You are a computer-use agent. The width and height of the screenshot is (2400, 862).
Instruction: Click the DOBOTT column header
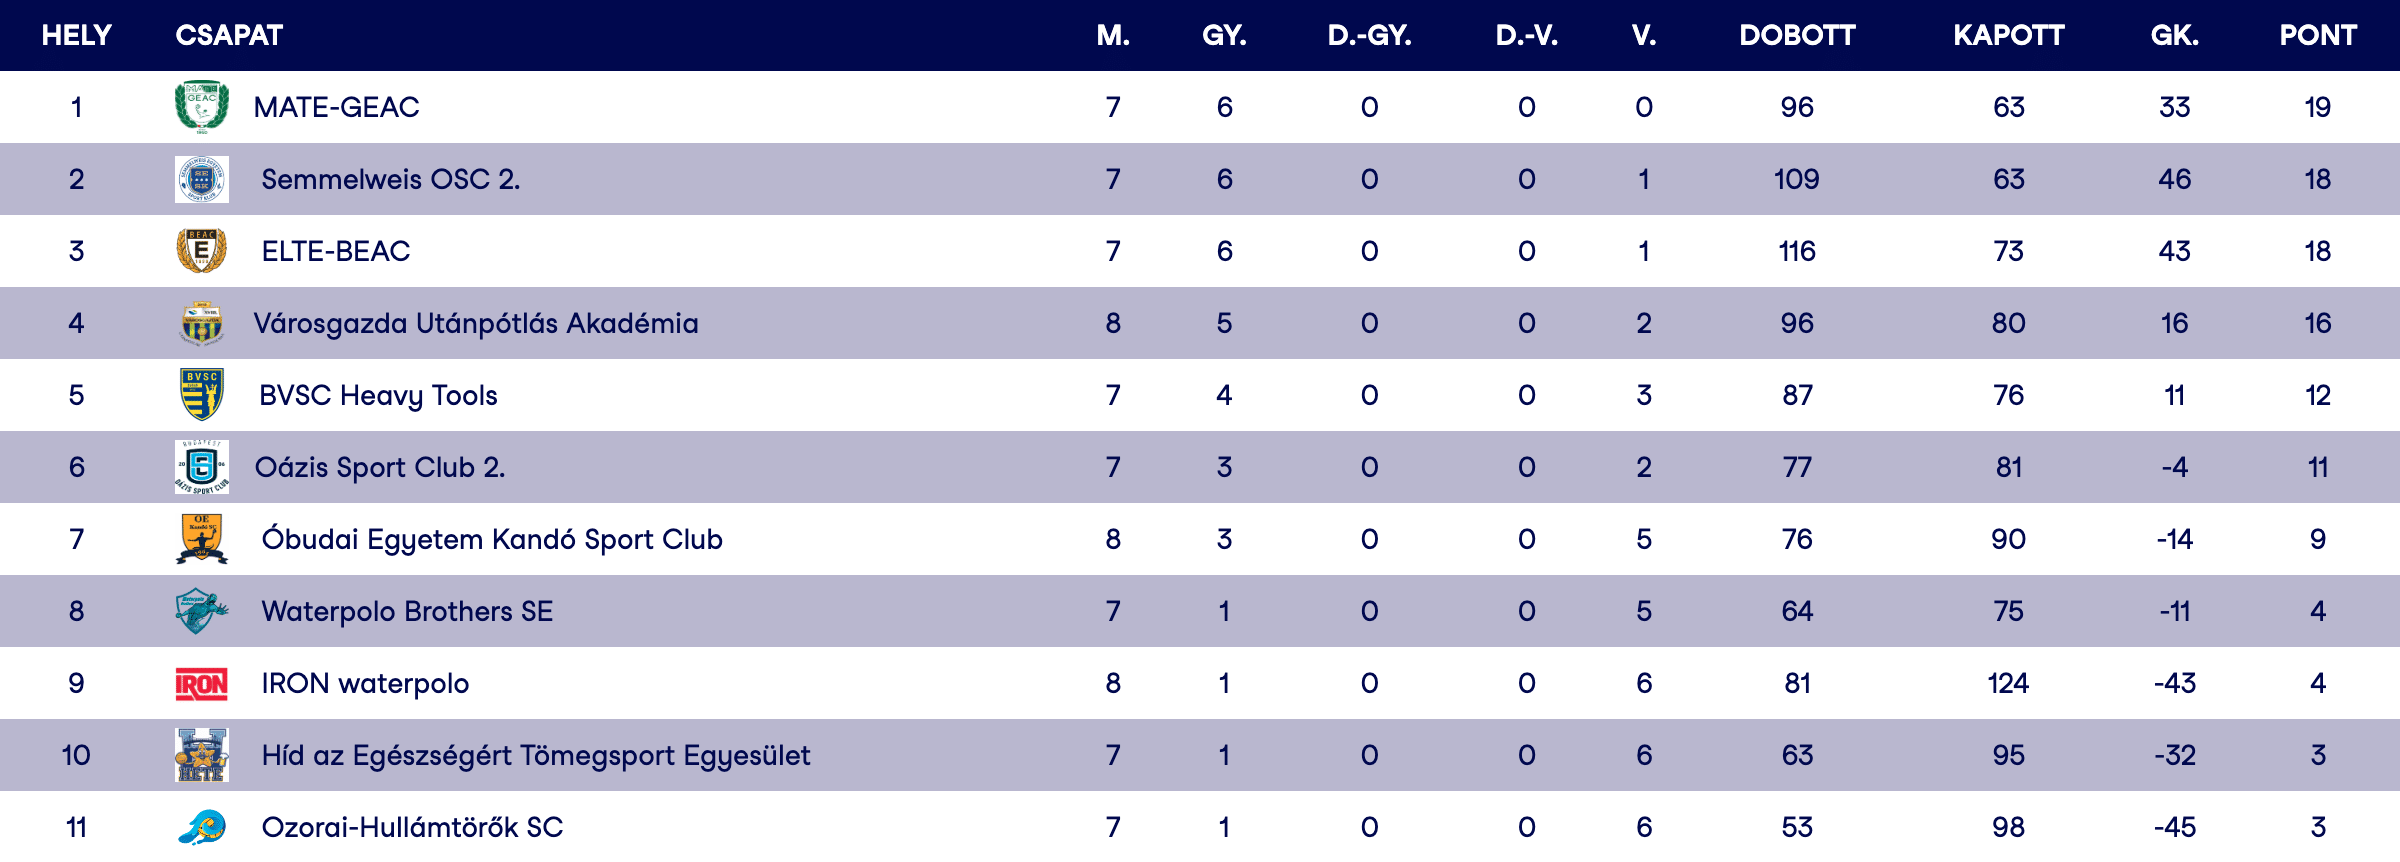pos(1797,36)
